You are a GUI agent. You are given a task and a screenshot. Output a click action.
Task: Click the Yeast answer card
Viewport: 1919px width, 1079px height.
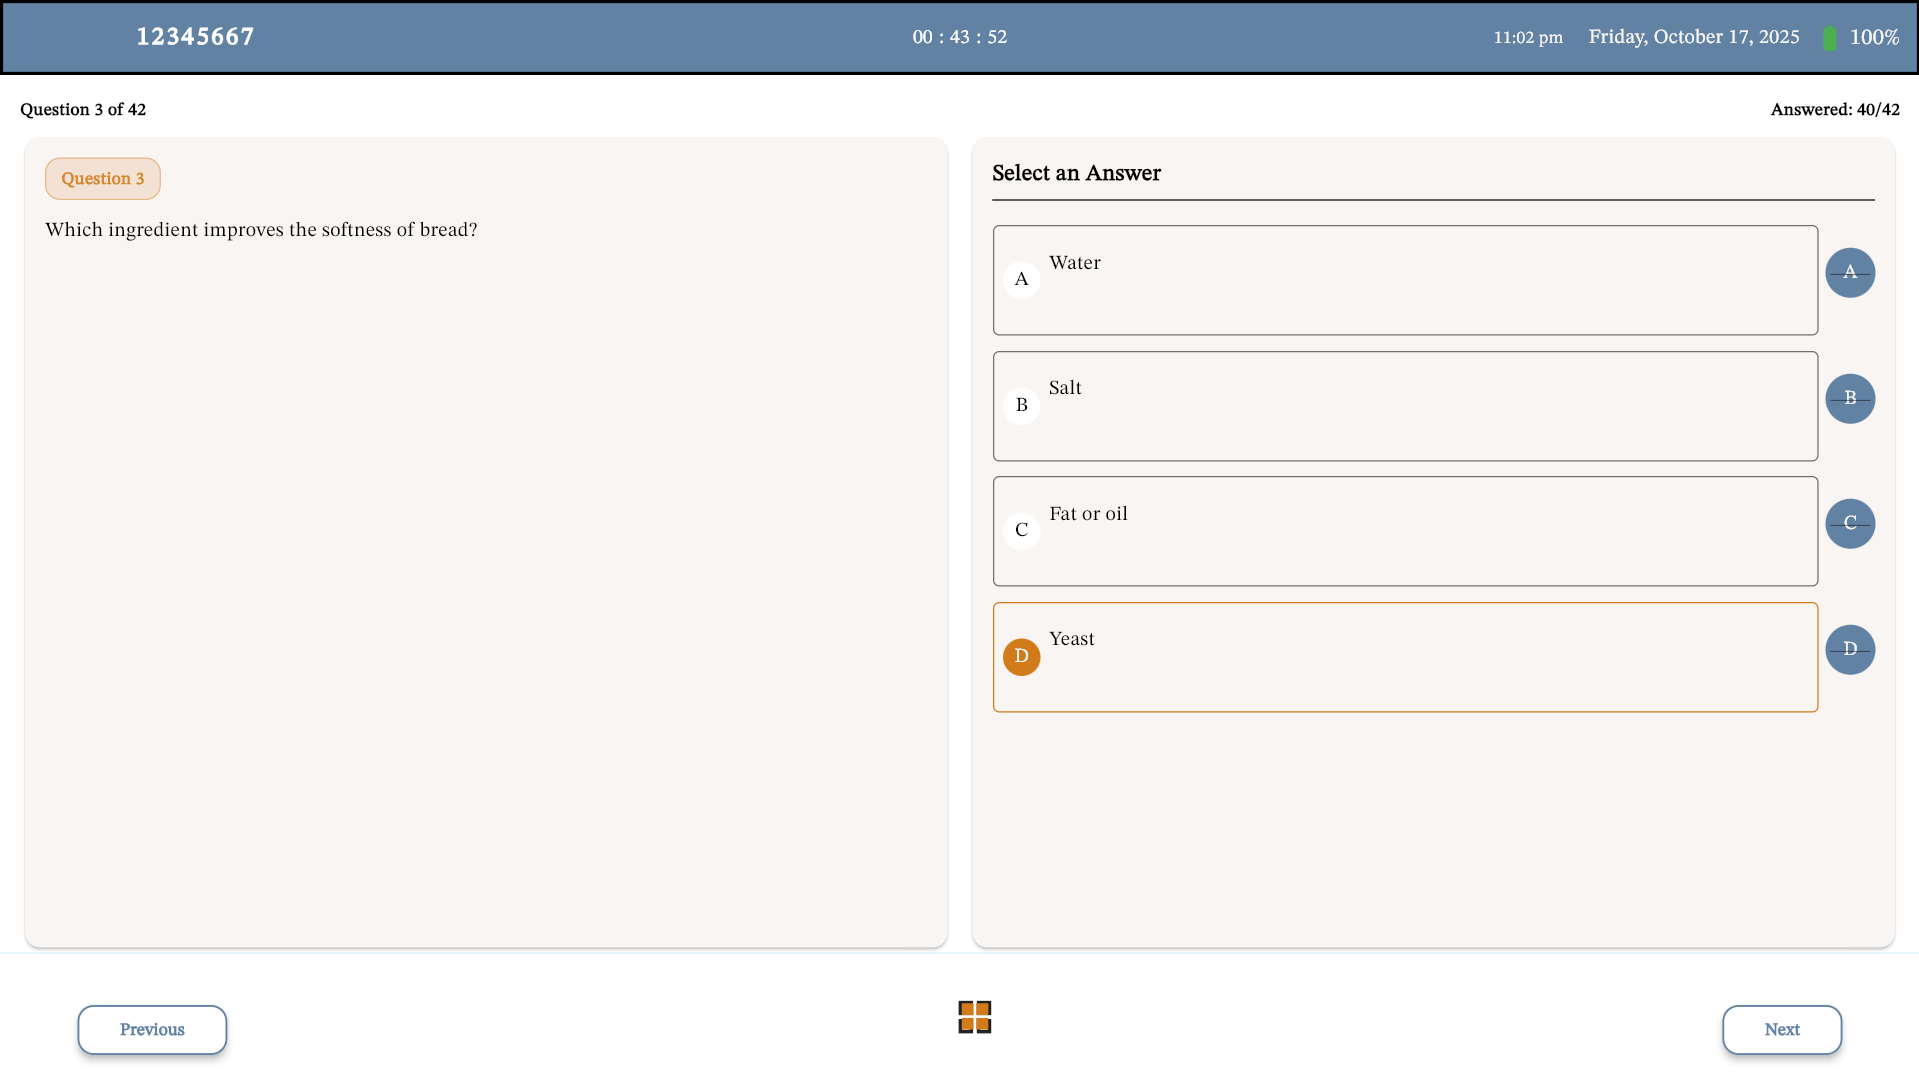pos(1404,657)
